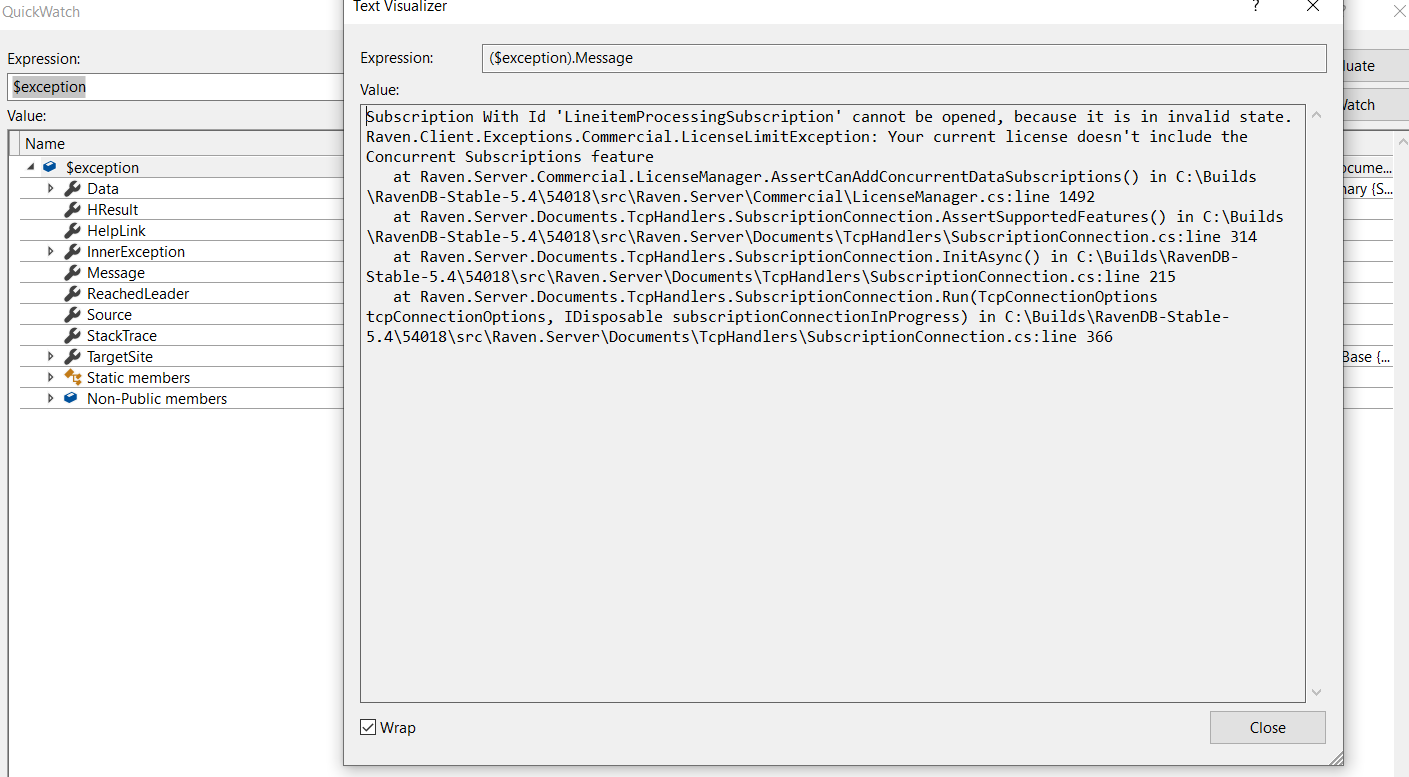The width and height of the screenshot is (1409, 777).
Task: Click the Static members icon
Action: 72,377
